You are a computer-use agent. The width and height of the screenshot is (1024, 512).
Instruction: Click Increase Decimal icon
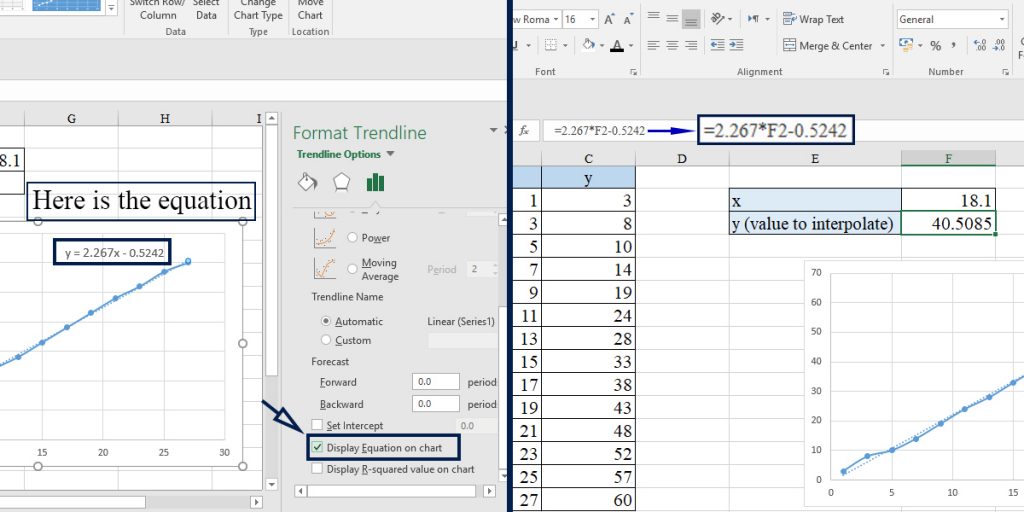point(980,45)
